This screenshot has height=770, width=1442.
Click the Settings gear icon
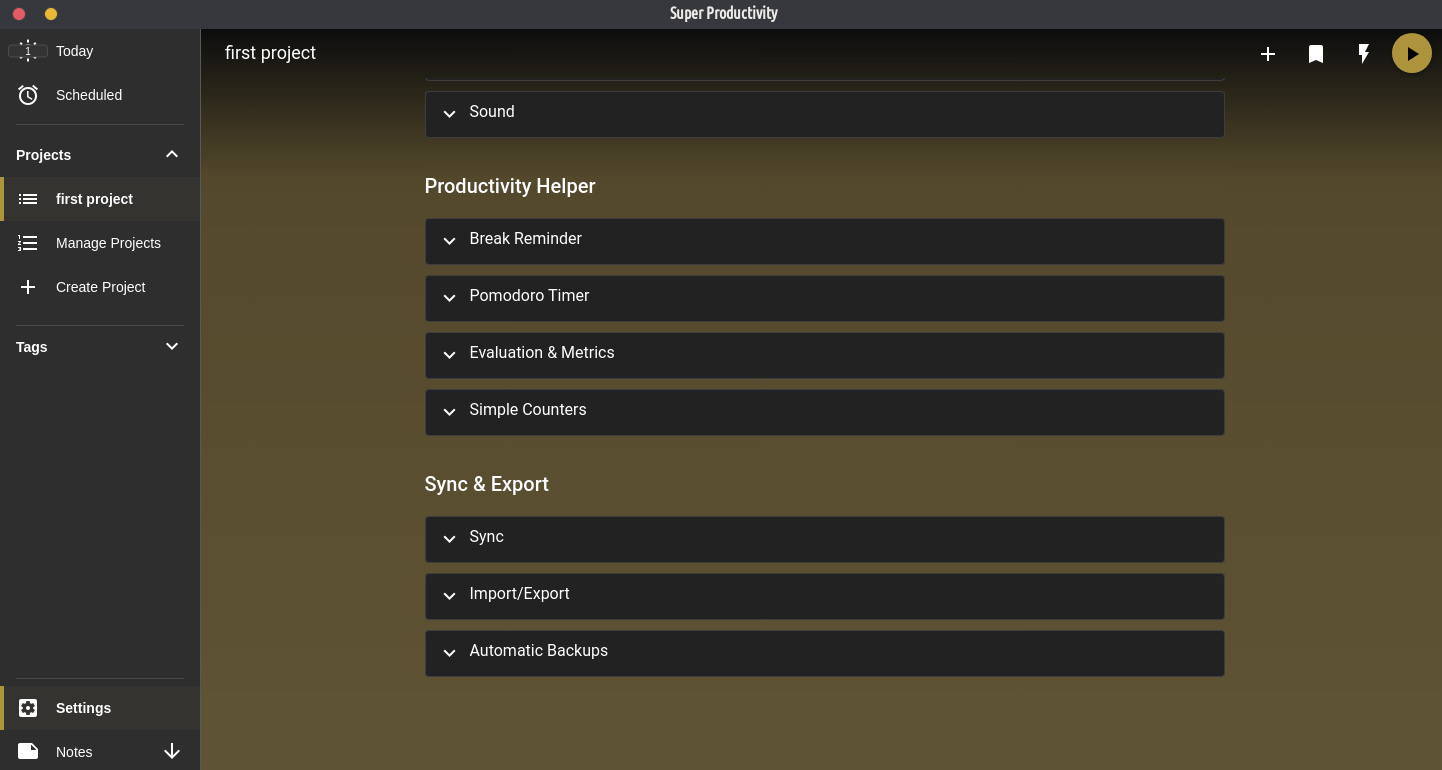pos(28,708)
